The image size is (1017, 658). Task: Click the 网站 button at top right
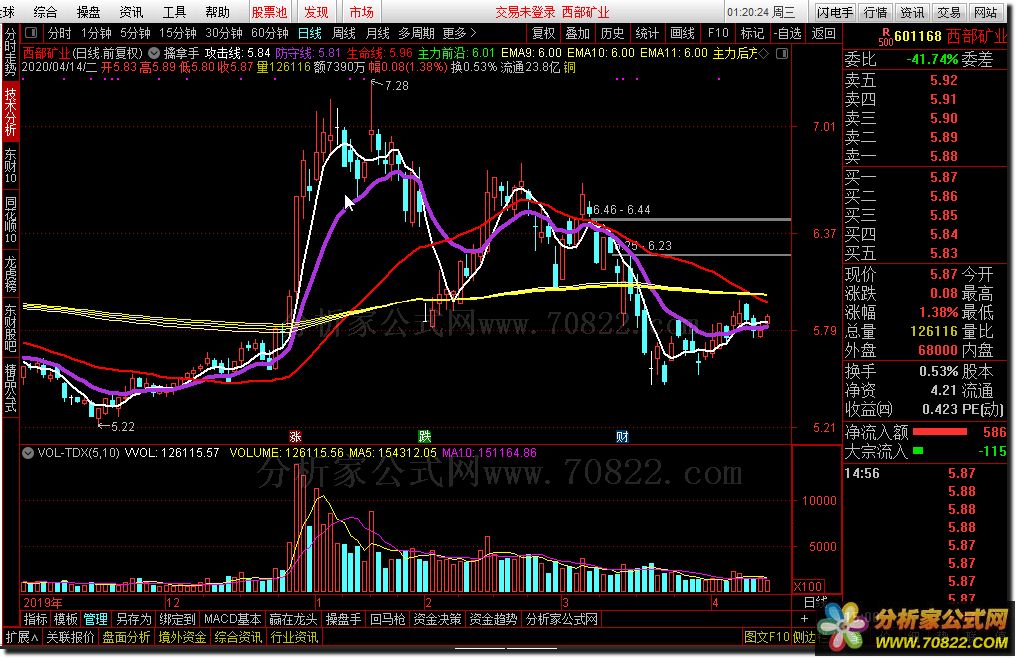985,12
